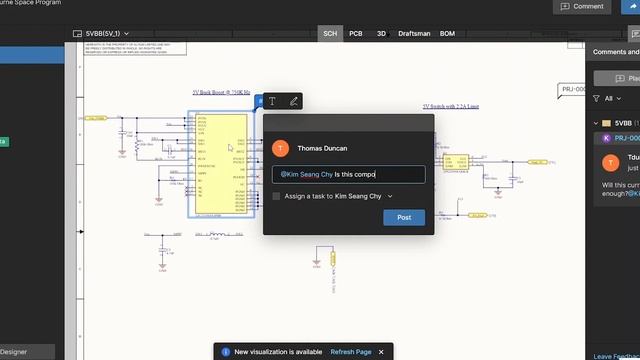The width and height of the screenshot is (640, 360).
Task: Select the text tool in comment toolbar
Action: [272, 101]
